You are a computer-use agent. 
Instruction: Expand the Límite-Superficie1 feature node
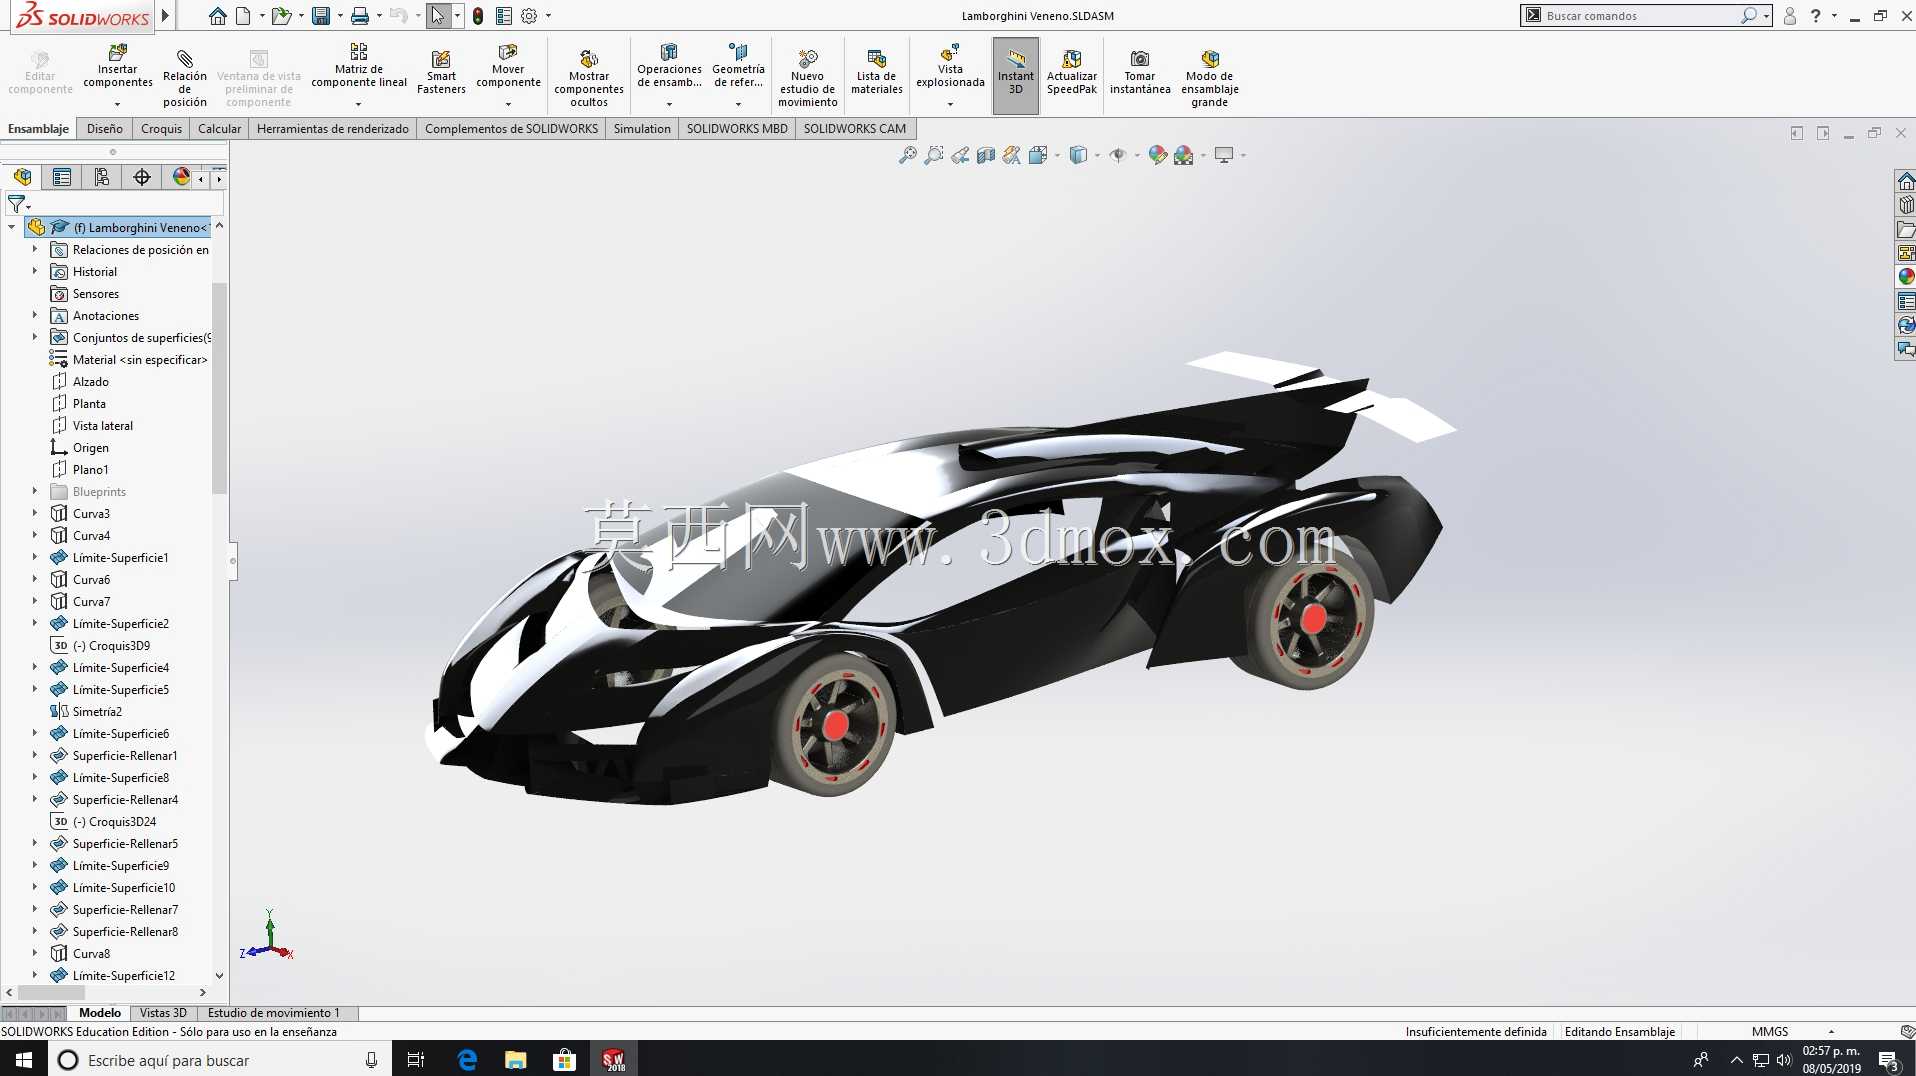[x=35, y=557]
